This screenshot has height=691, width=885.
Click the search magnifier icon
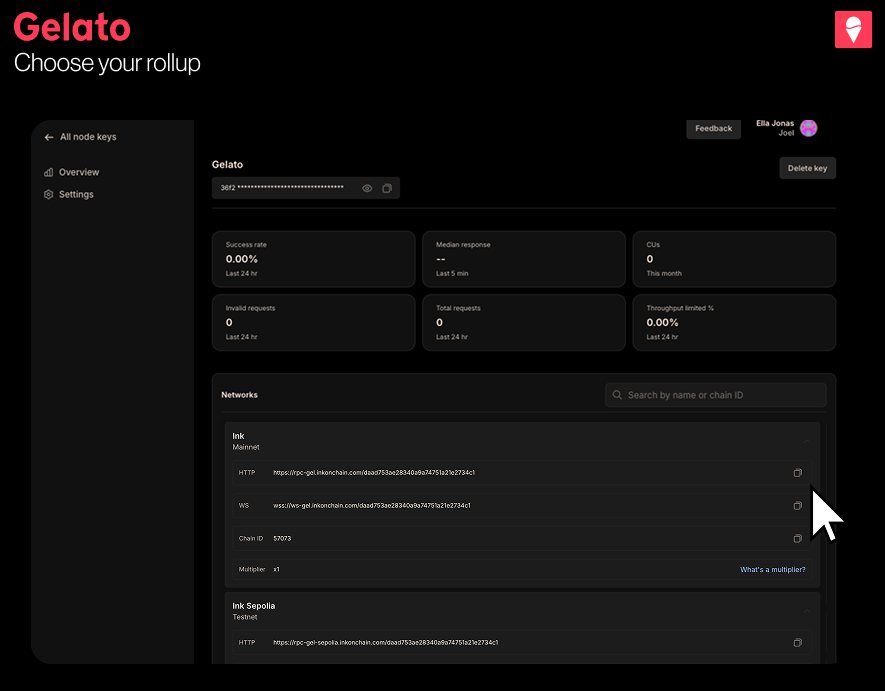[x=617, y=395]
